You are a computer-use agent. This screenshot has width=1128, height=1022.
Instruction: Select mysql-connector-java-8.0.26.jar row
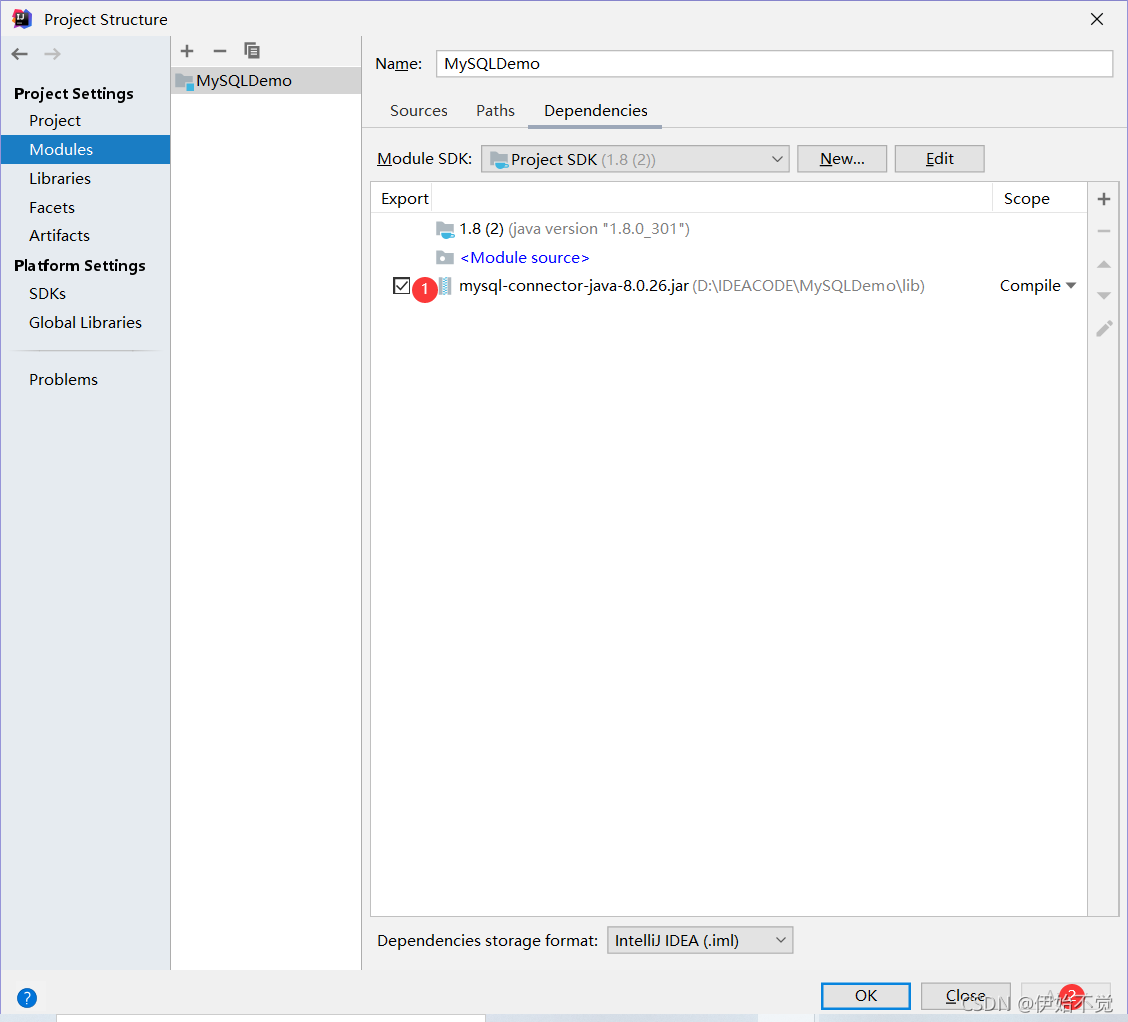(729, 286)
